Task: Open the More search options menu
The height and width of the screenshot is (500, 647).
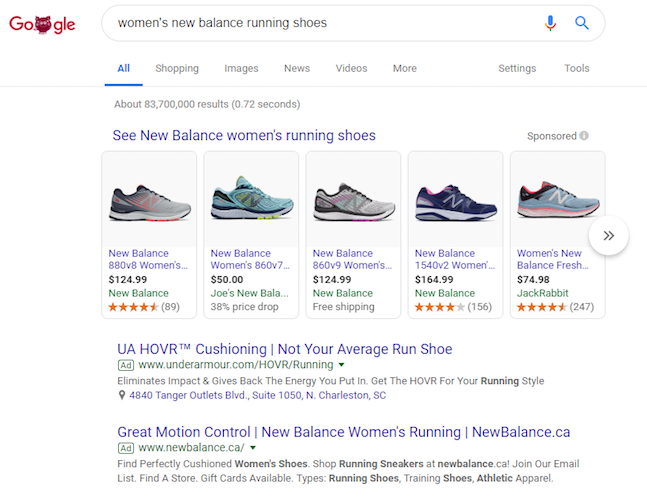Action: (404, 68)
